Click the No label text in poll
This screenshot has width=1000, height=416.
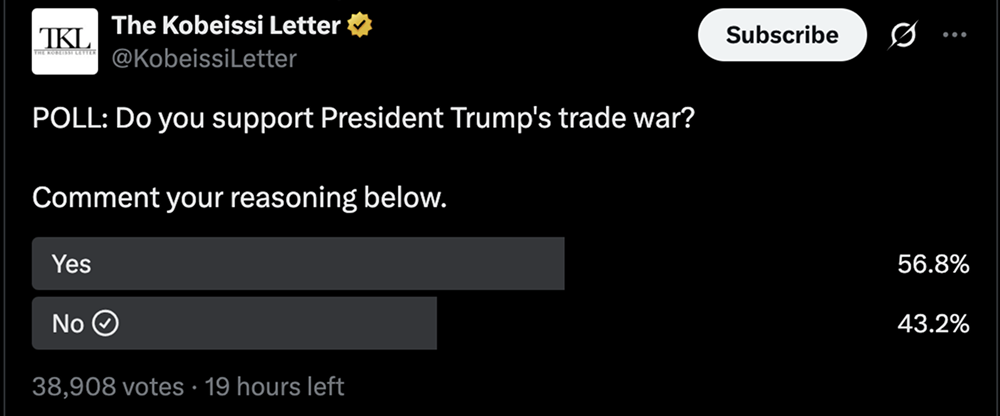coord(68,323)
